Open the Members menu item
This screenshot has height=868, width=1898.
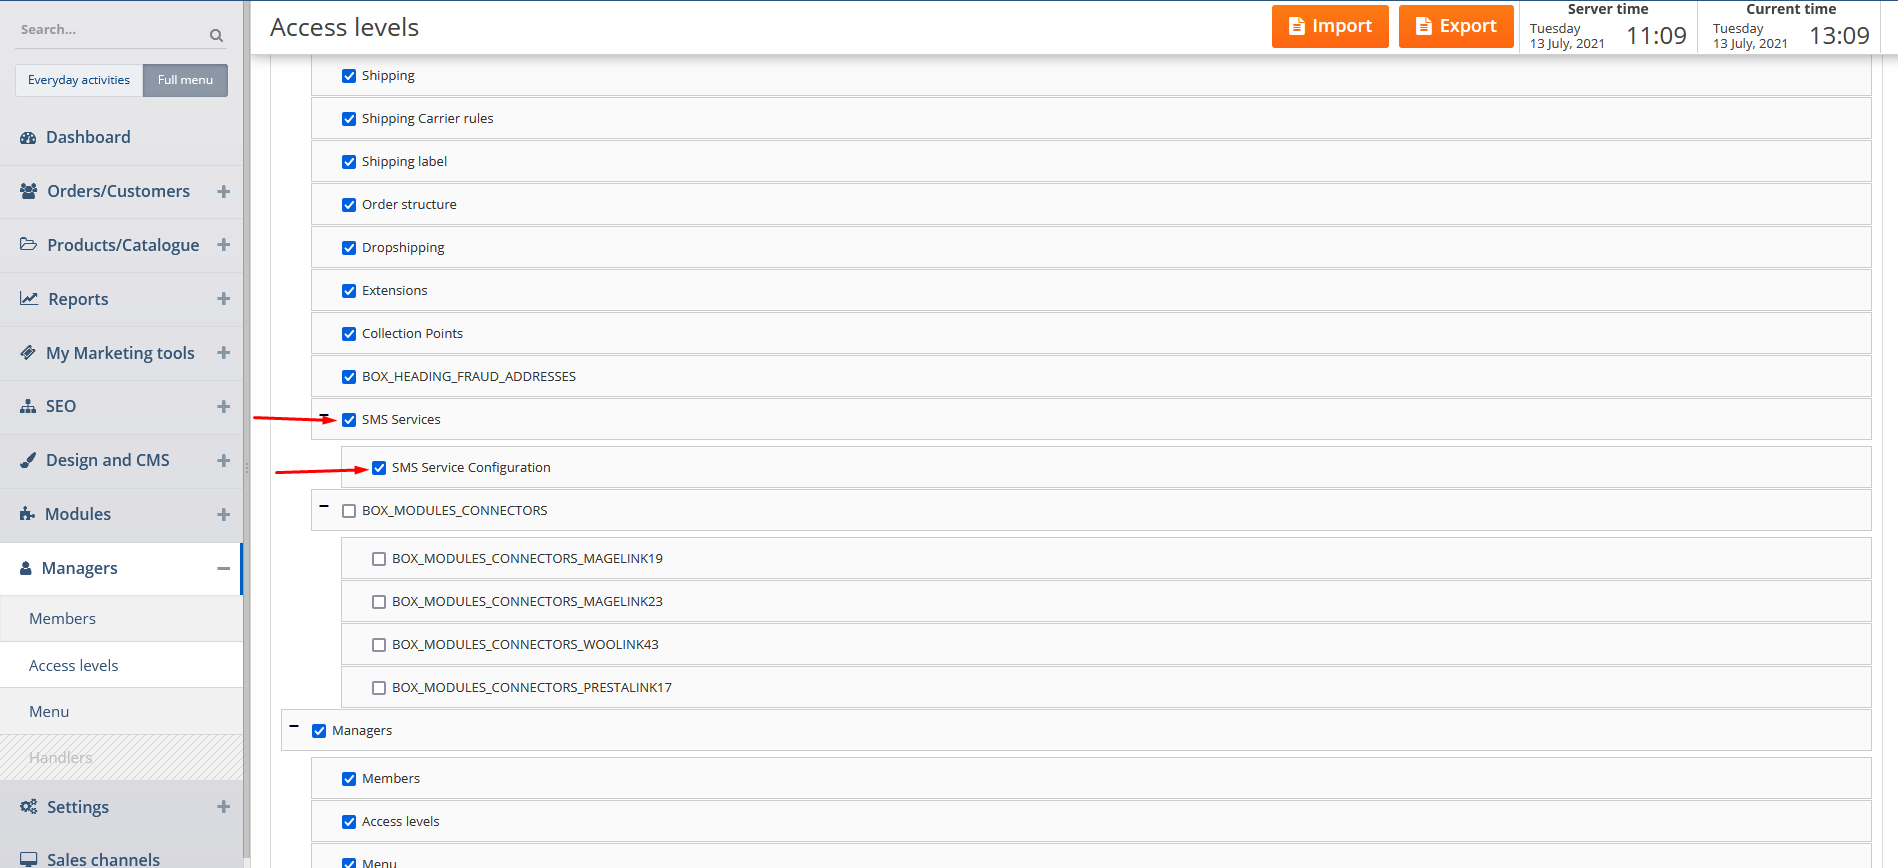pyautogui.click(x=63, y=619)
